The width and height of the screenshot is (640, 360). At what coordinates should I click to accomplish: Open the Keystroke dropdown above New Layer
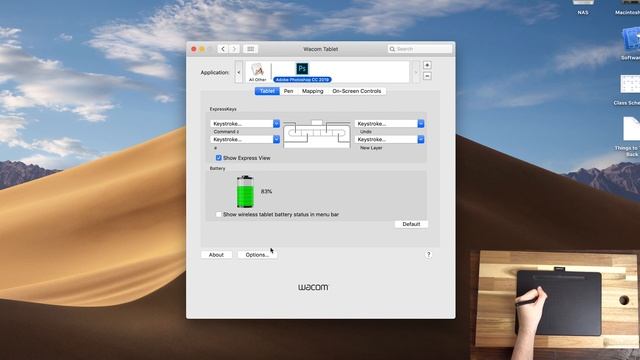point(389,140)
